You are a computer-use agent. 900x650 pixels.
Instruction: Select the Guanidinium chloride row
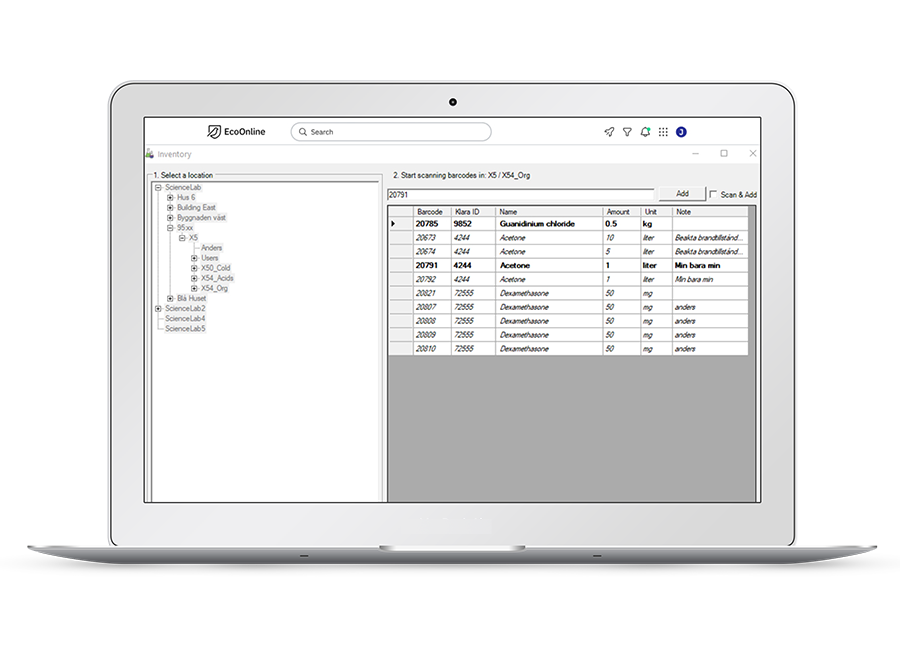pyautogui.click(x=537, y=224)
